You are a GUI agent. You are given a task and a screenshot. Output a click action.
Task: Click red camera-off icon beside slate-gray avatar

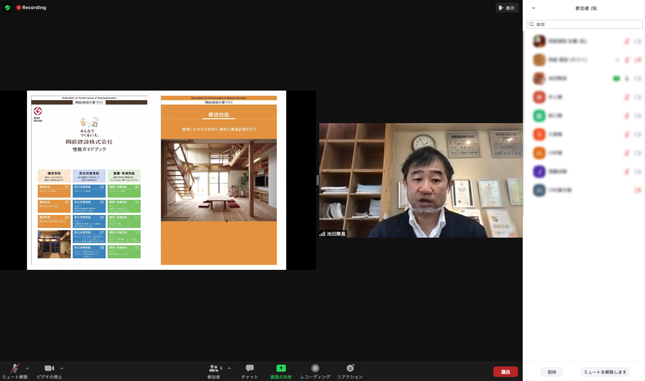click(x=638, y=190)
